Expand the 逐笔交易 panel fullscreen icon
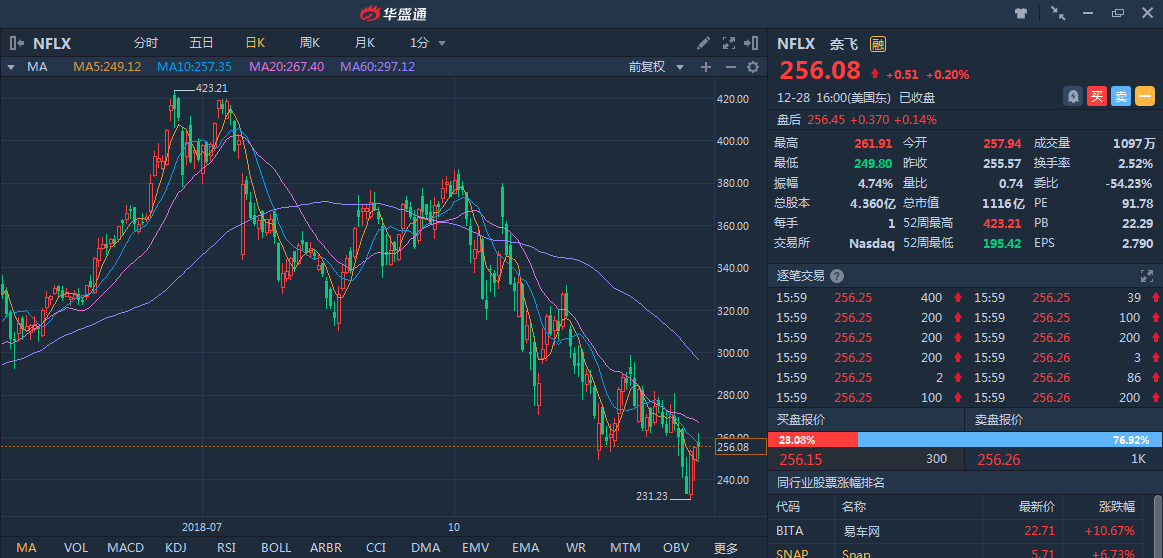The image size is (1163, 558). [1147, 276]
